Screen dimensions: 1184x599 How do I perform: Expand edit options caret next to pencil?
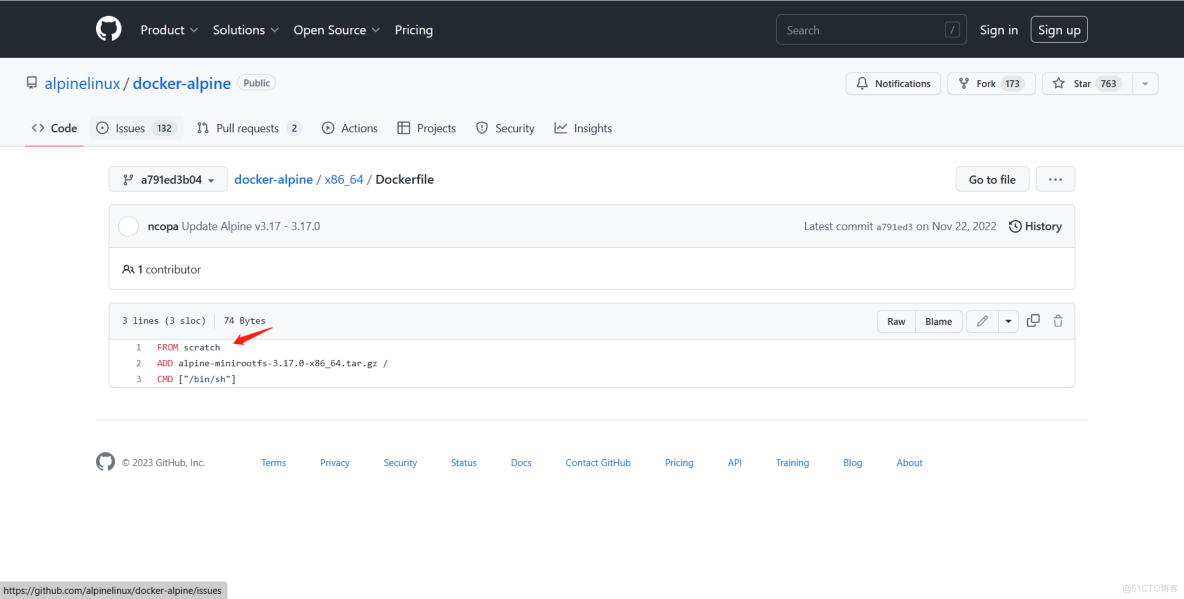click(x=1008, y=321)
